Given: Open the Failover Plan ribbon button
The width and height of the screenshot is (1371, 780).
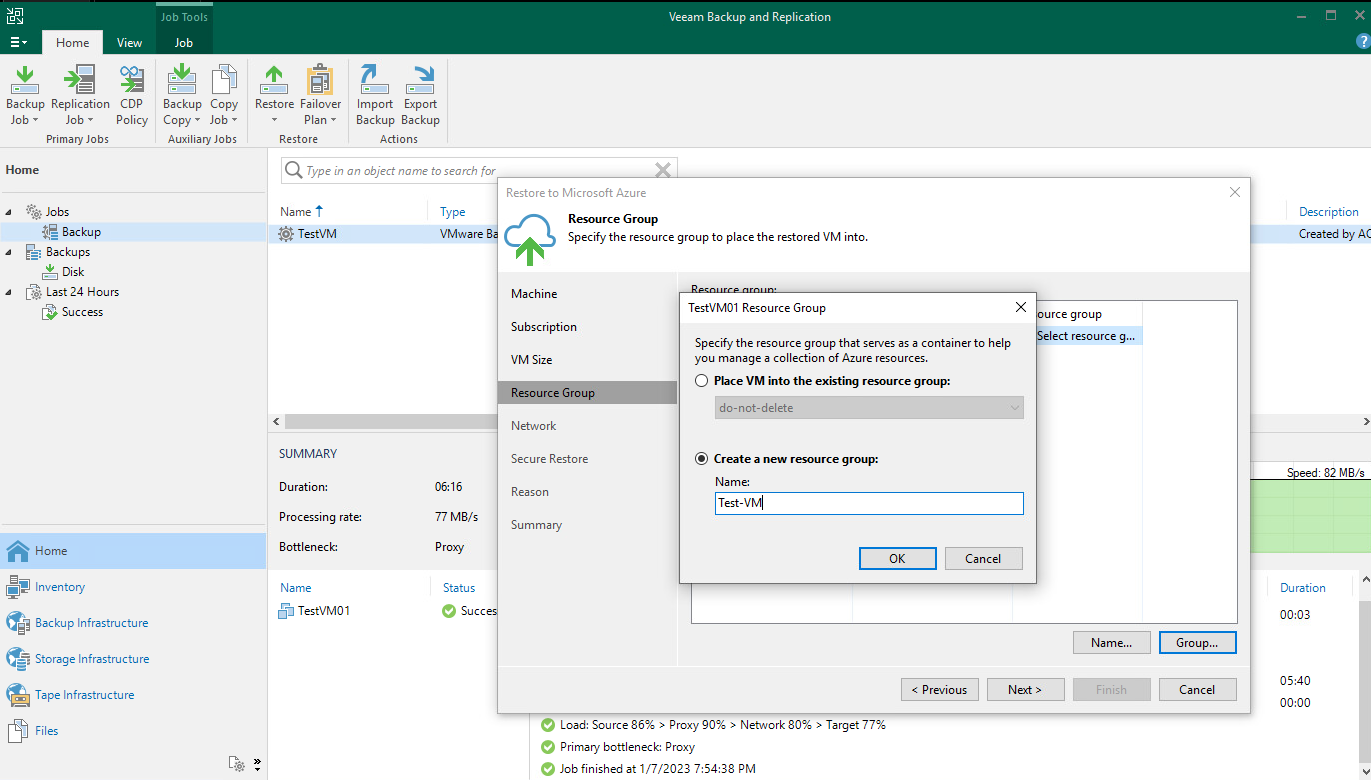Looking at the screenshot, I should [x=321, y=96].
